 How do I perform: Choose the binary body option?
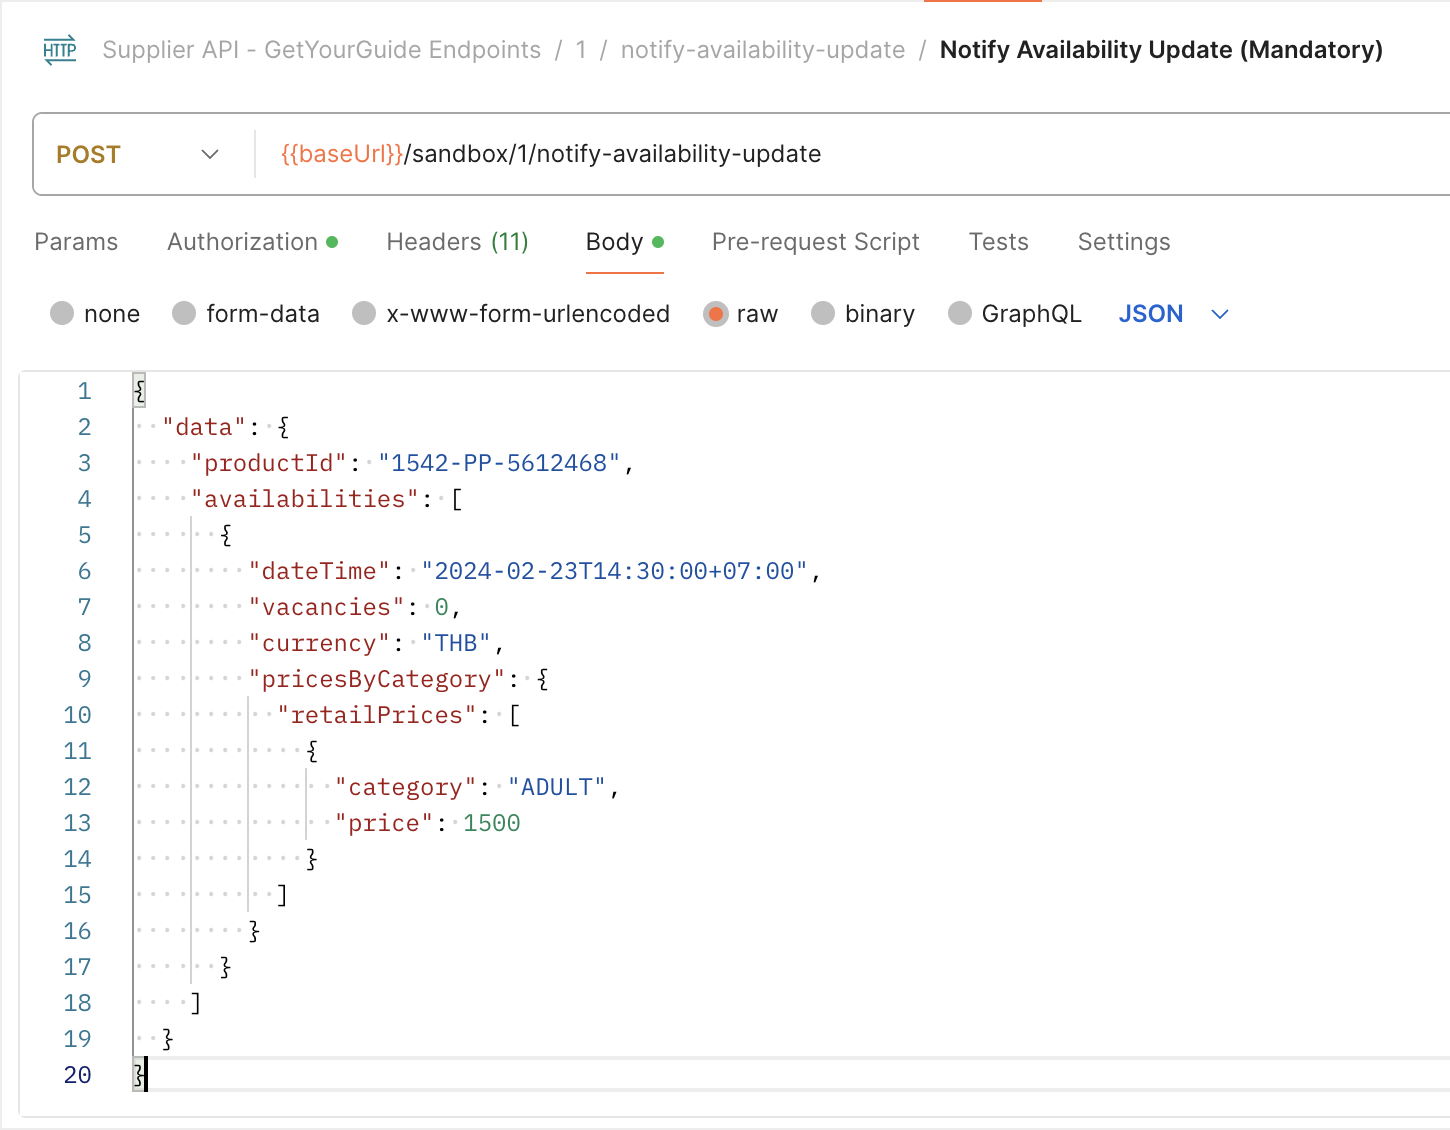[x=823, y=314]
